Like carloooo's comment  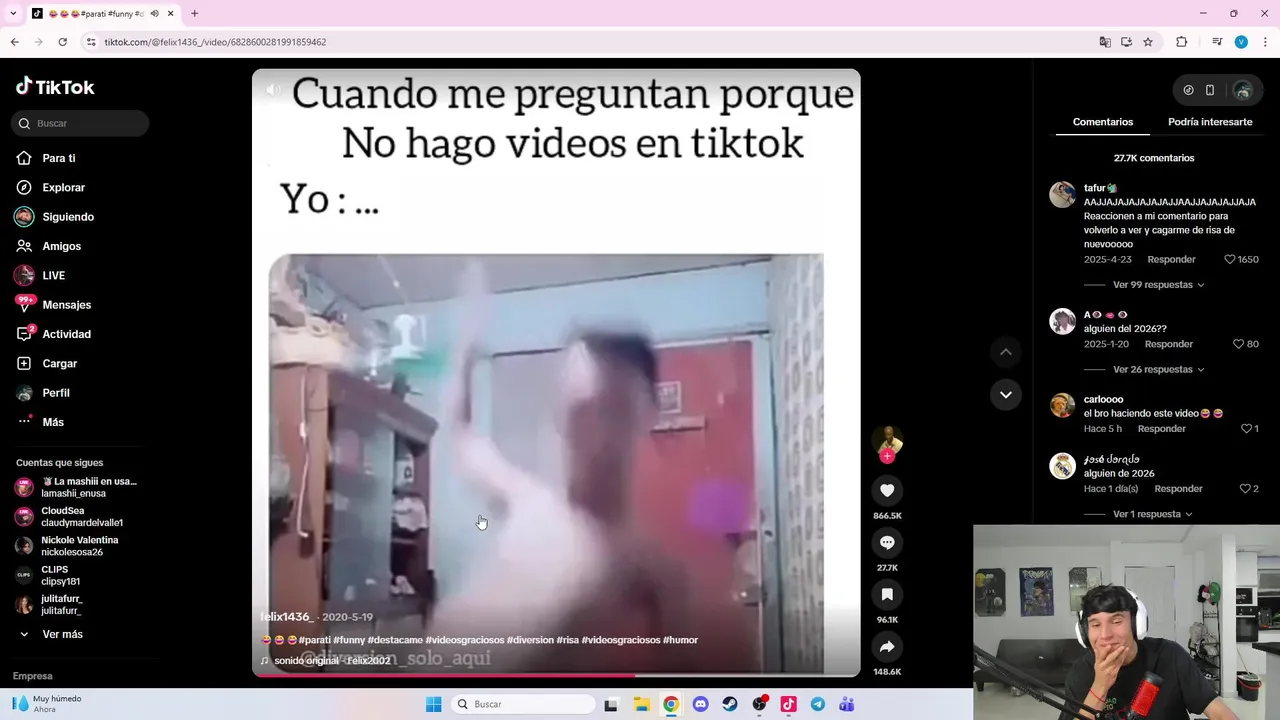coord(1246,428)
